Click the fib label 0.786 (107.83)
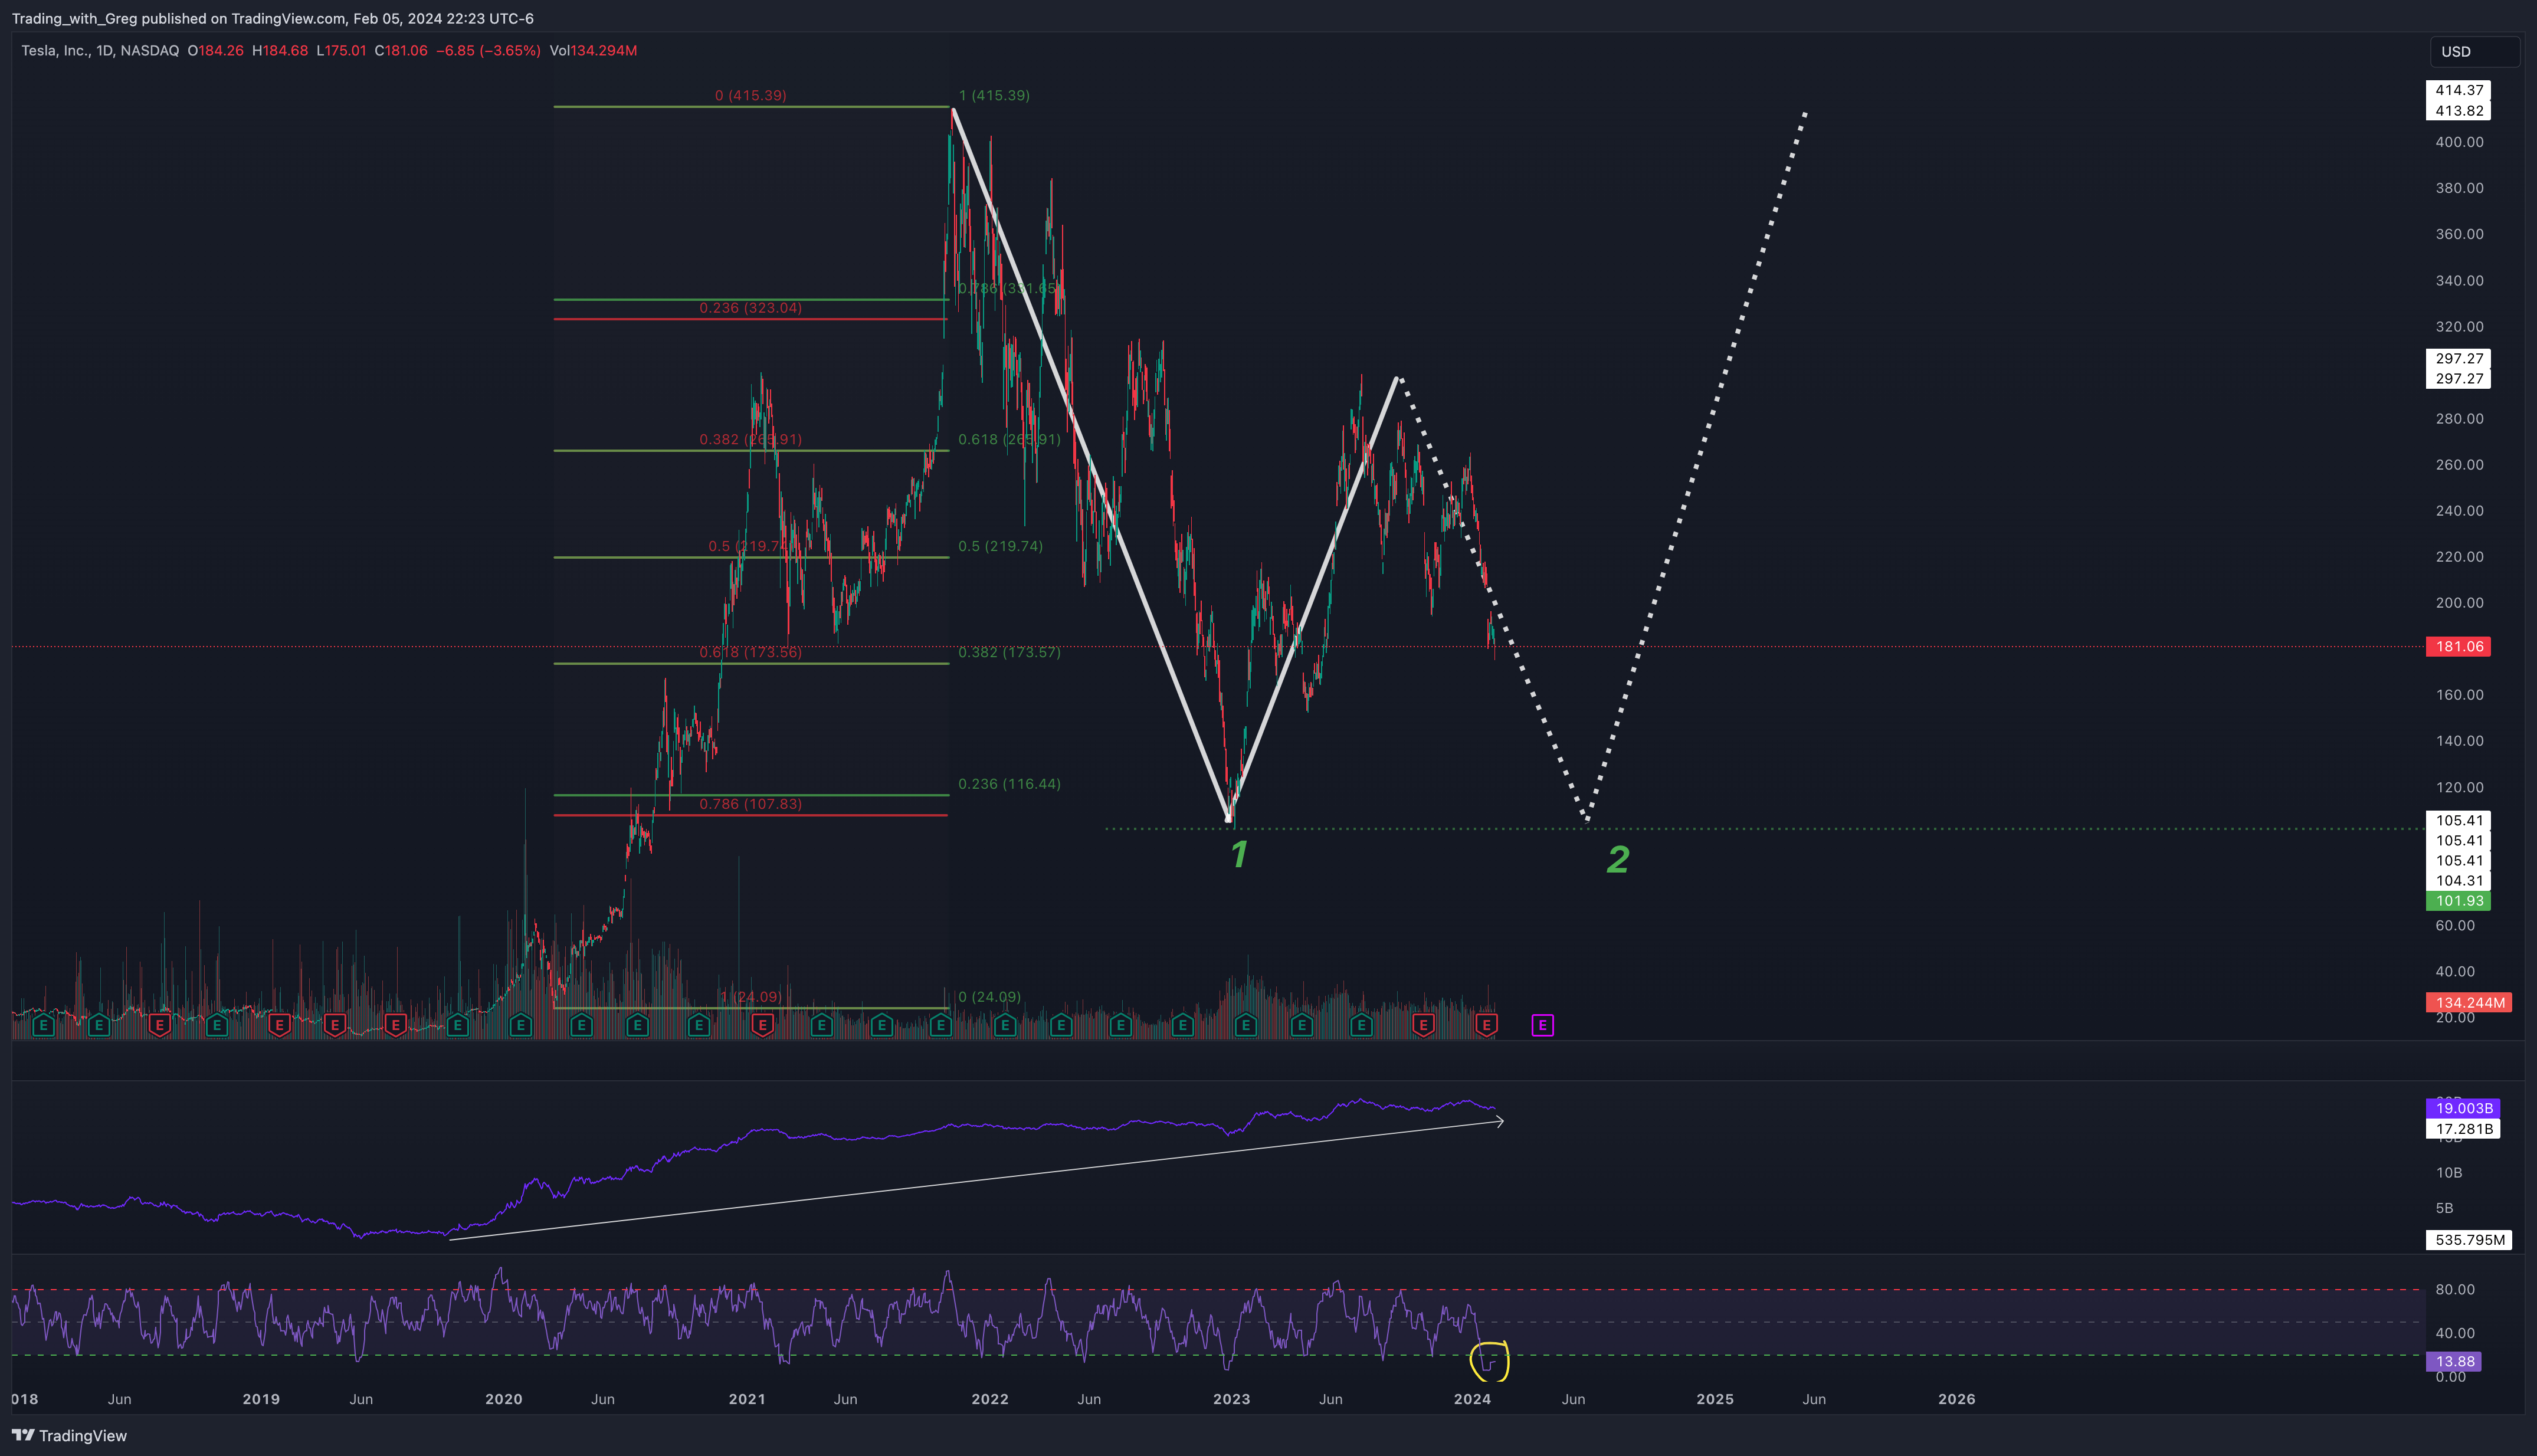The height and width of the screenshot is (1456, 2537). [x=750, y=804]
